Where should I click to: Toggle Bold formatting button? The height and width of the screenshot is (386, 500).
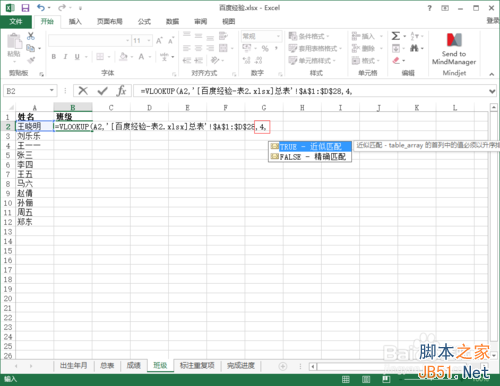[x=54, y=57]
